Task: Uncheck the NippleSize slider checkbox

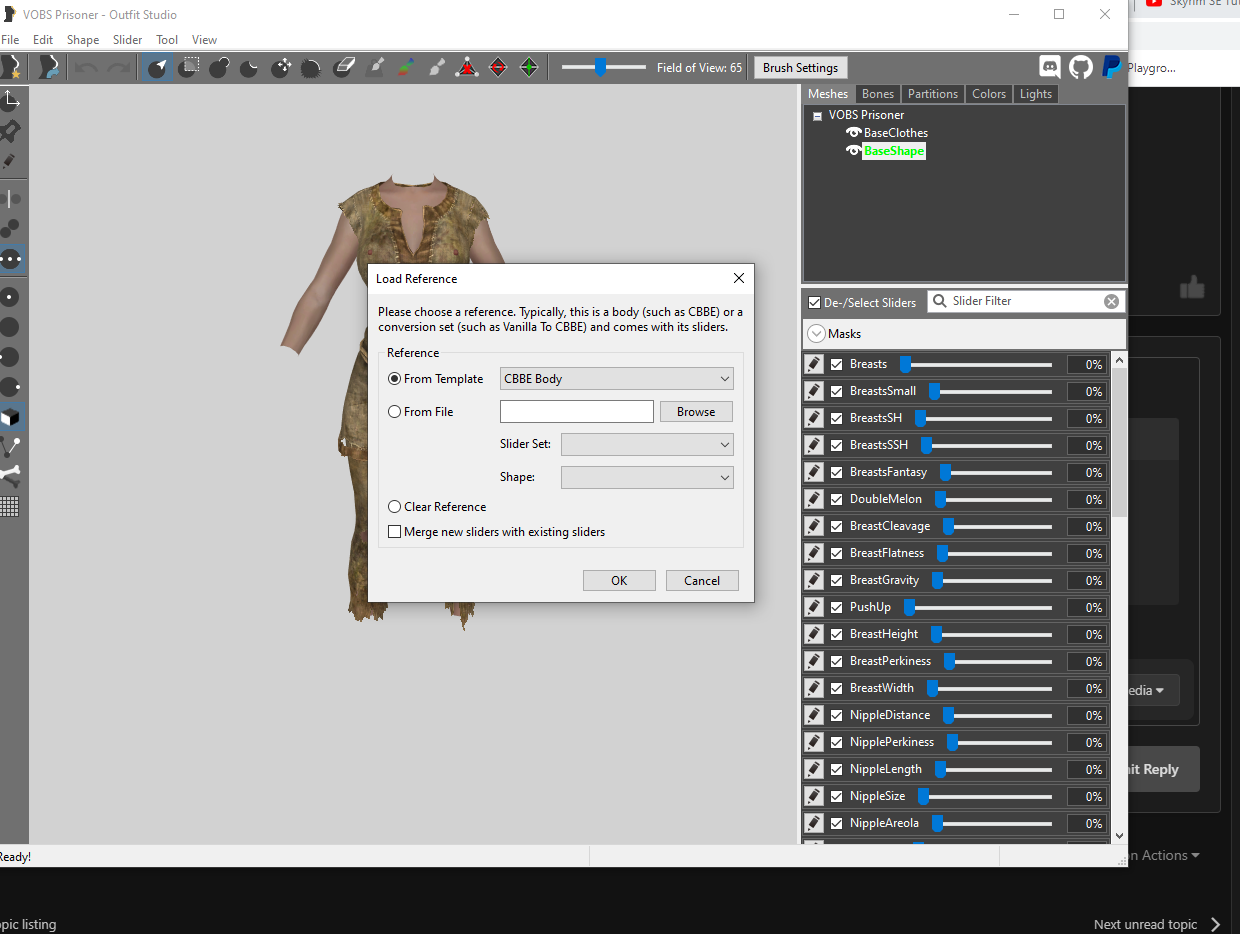Action: pyautogui.click(x=837, y=796)
